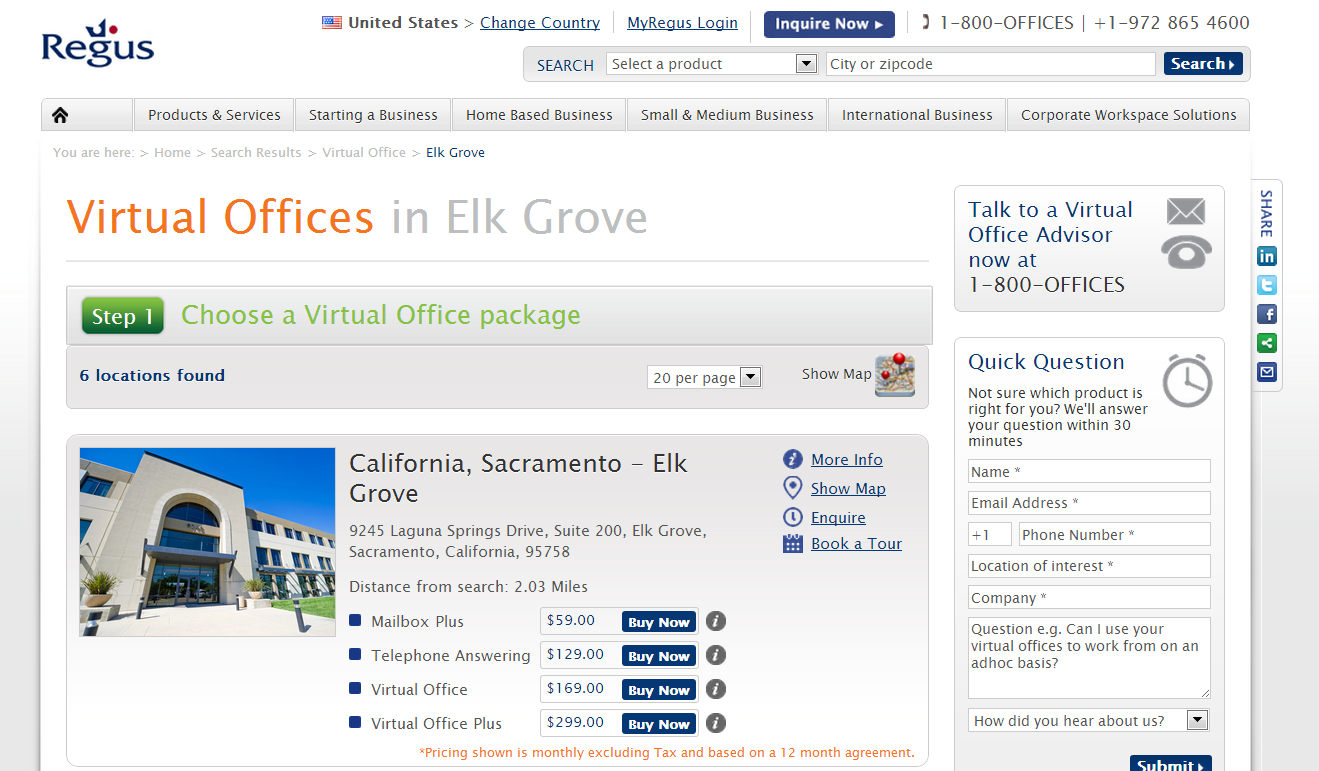Viewport: 1319px width, 771px height.
Task: Buy Now for Virtual Office $169.00
Action: point(658,690)
